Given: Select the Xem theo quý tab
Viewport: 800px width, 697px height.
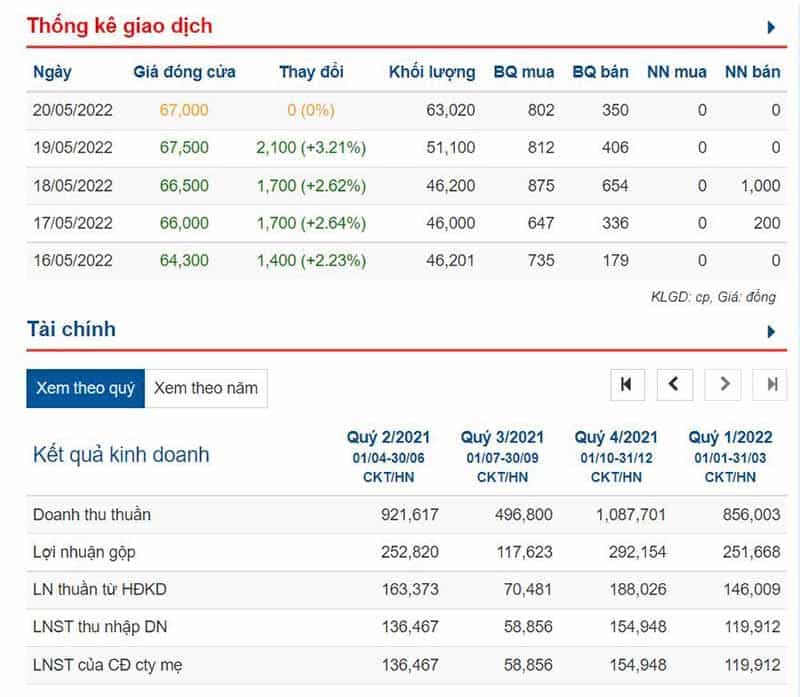Looking at the screenshot, I should click(x=85, y=388).
